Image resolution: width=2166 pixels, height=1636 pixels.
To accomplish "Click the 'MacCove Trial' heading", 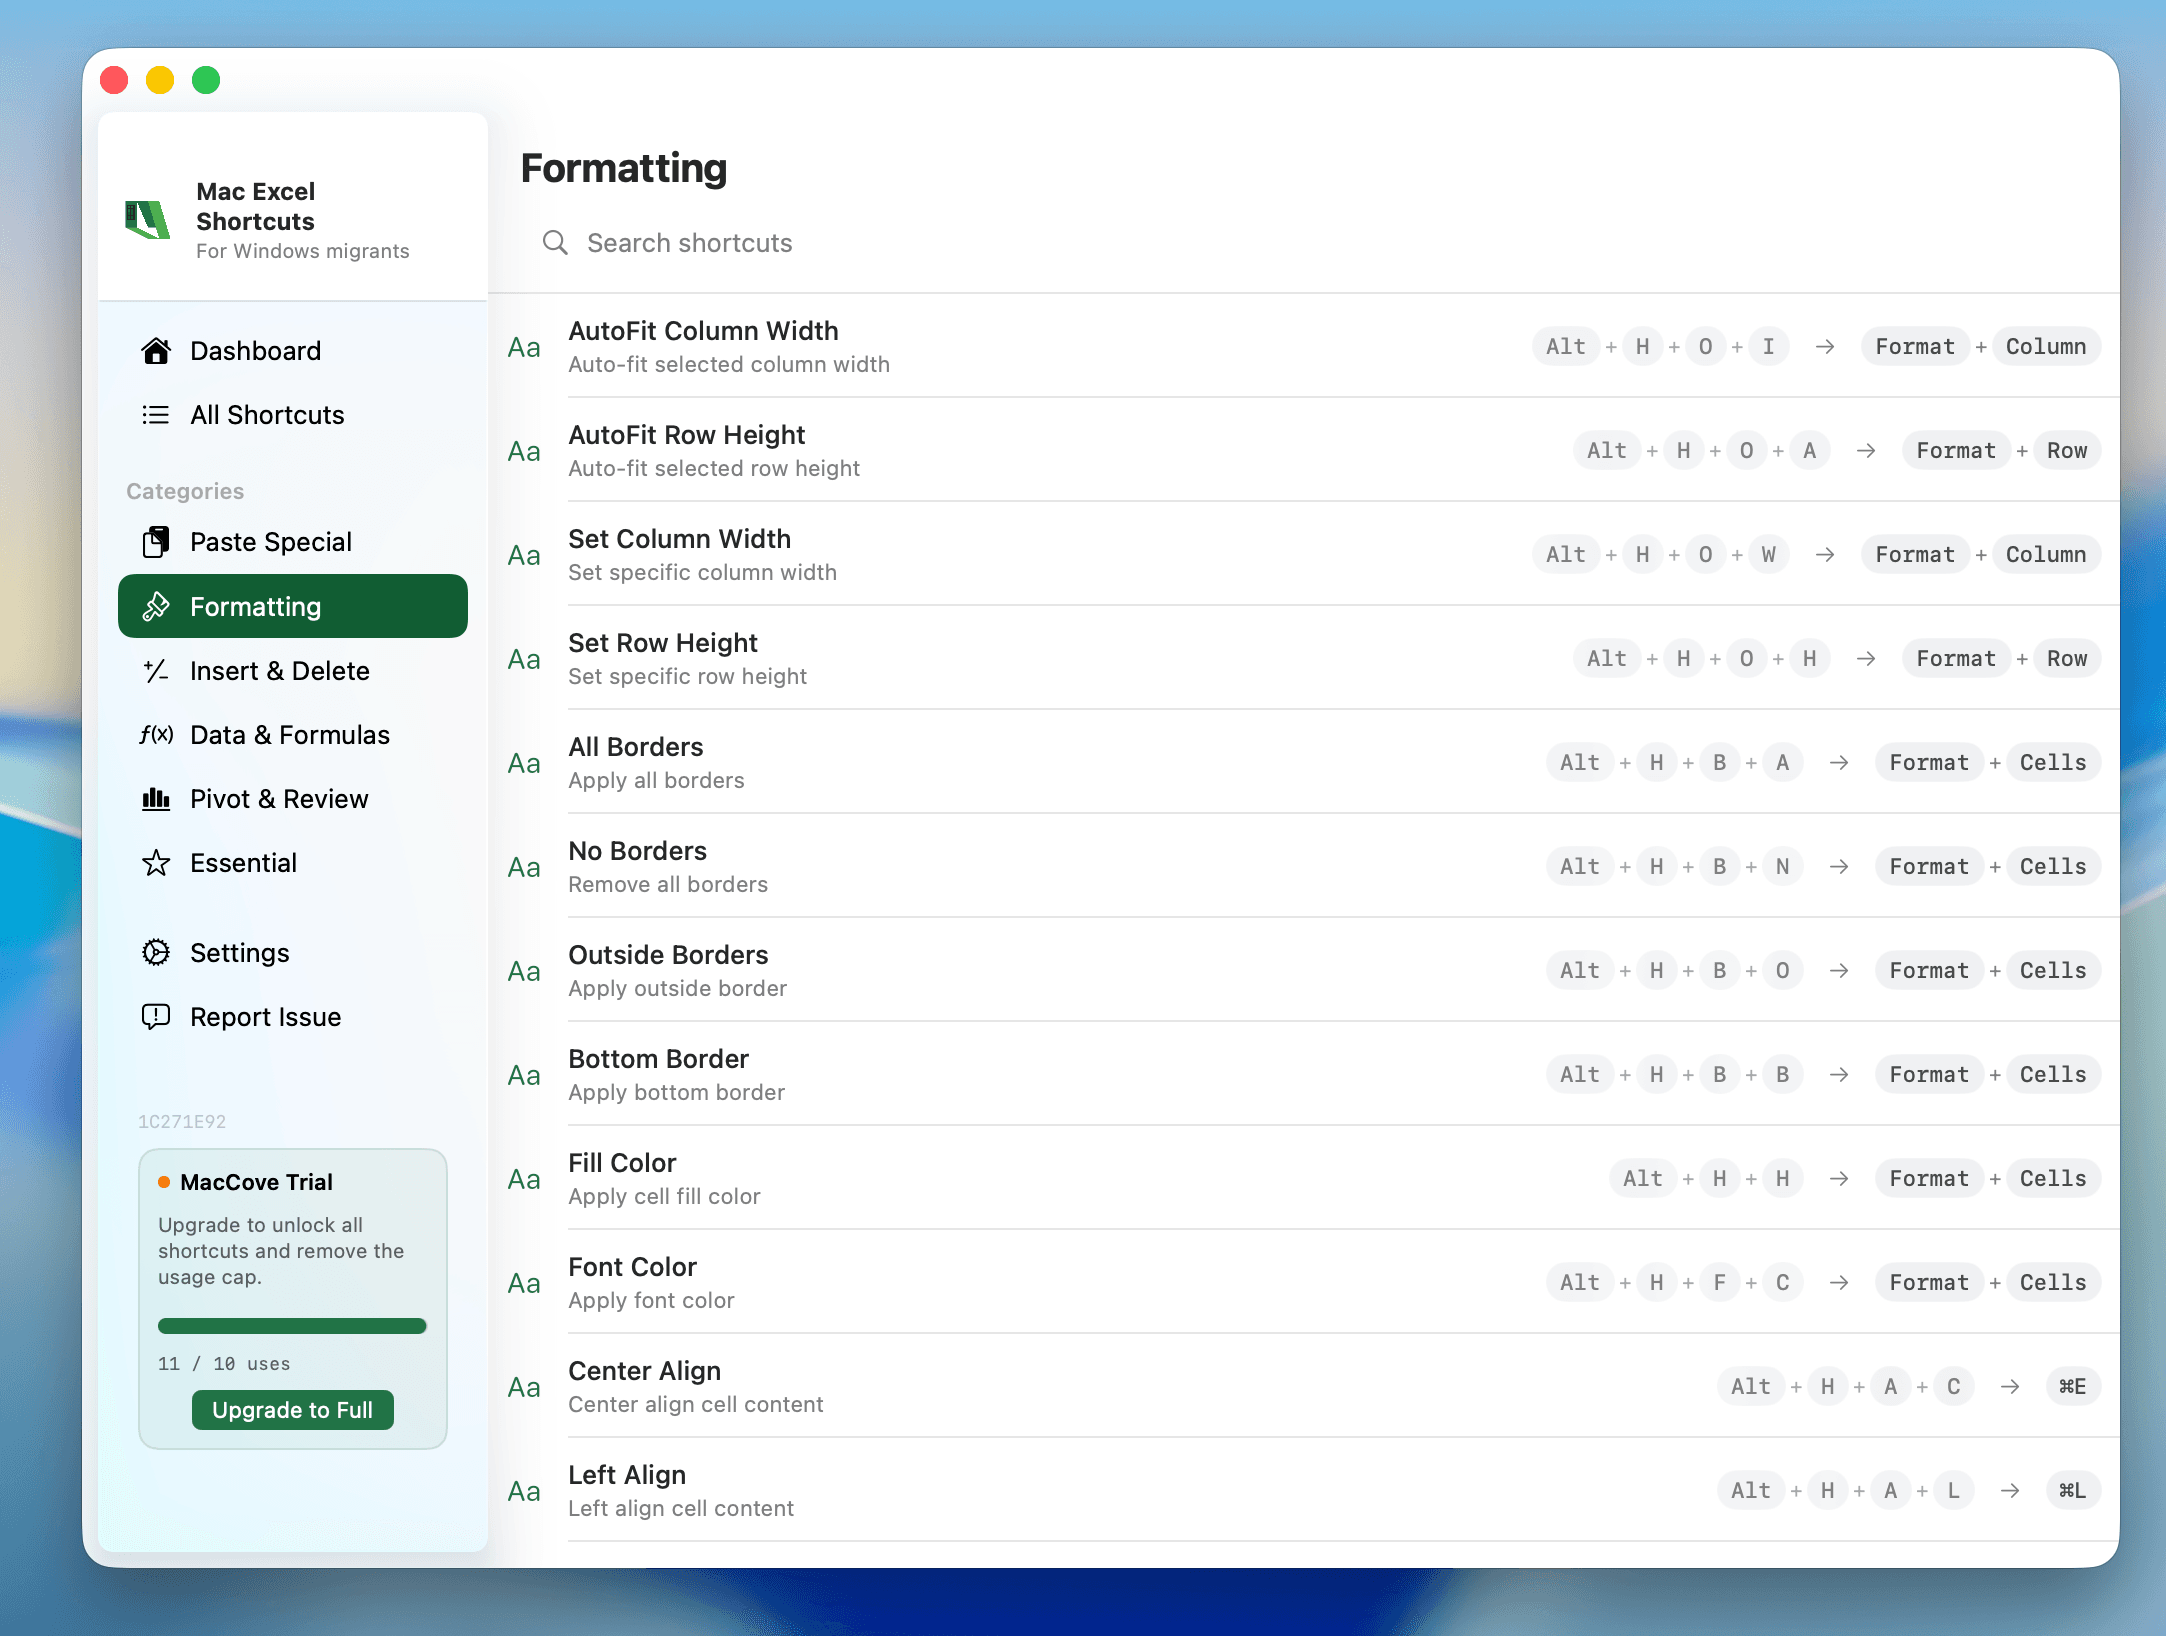I will pyautogui.click(x=257, y=1182).
